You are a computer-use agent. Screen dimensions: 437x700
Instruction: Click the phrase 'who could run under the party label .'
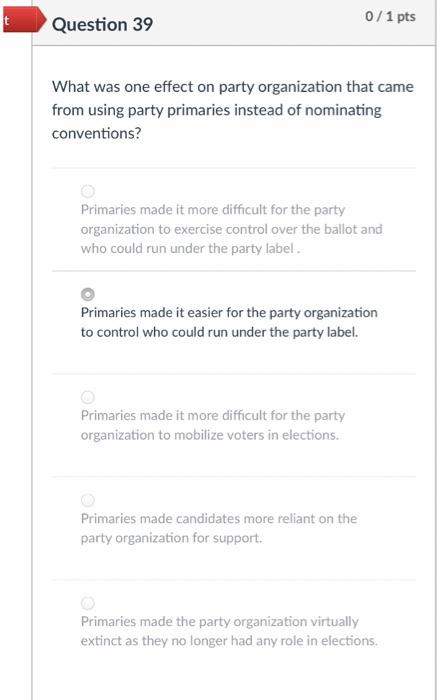pos(191,248)
